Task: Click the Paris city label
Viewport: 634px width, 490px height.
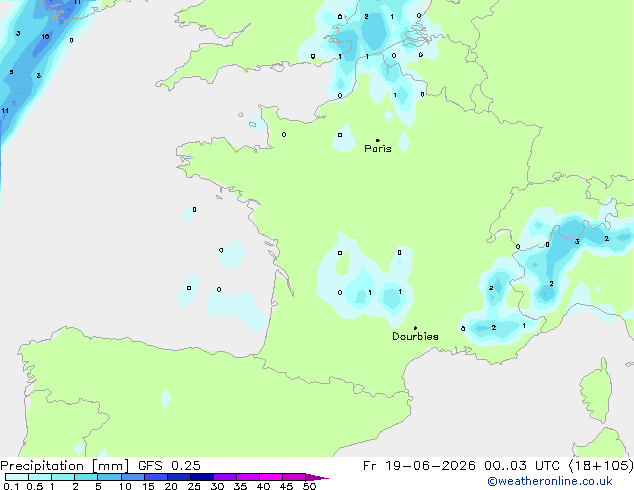Action: (x=378, y=149)
